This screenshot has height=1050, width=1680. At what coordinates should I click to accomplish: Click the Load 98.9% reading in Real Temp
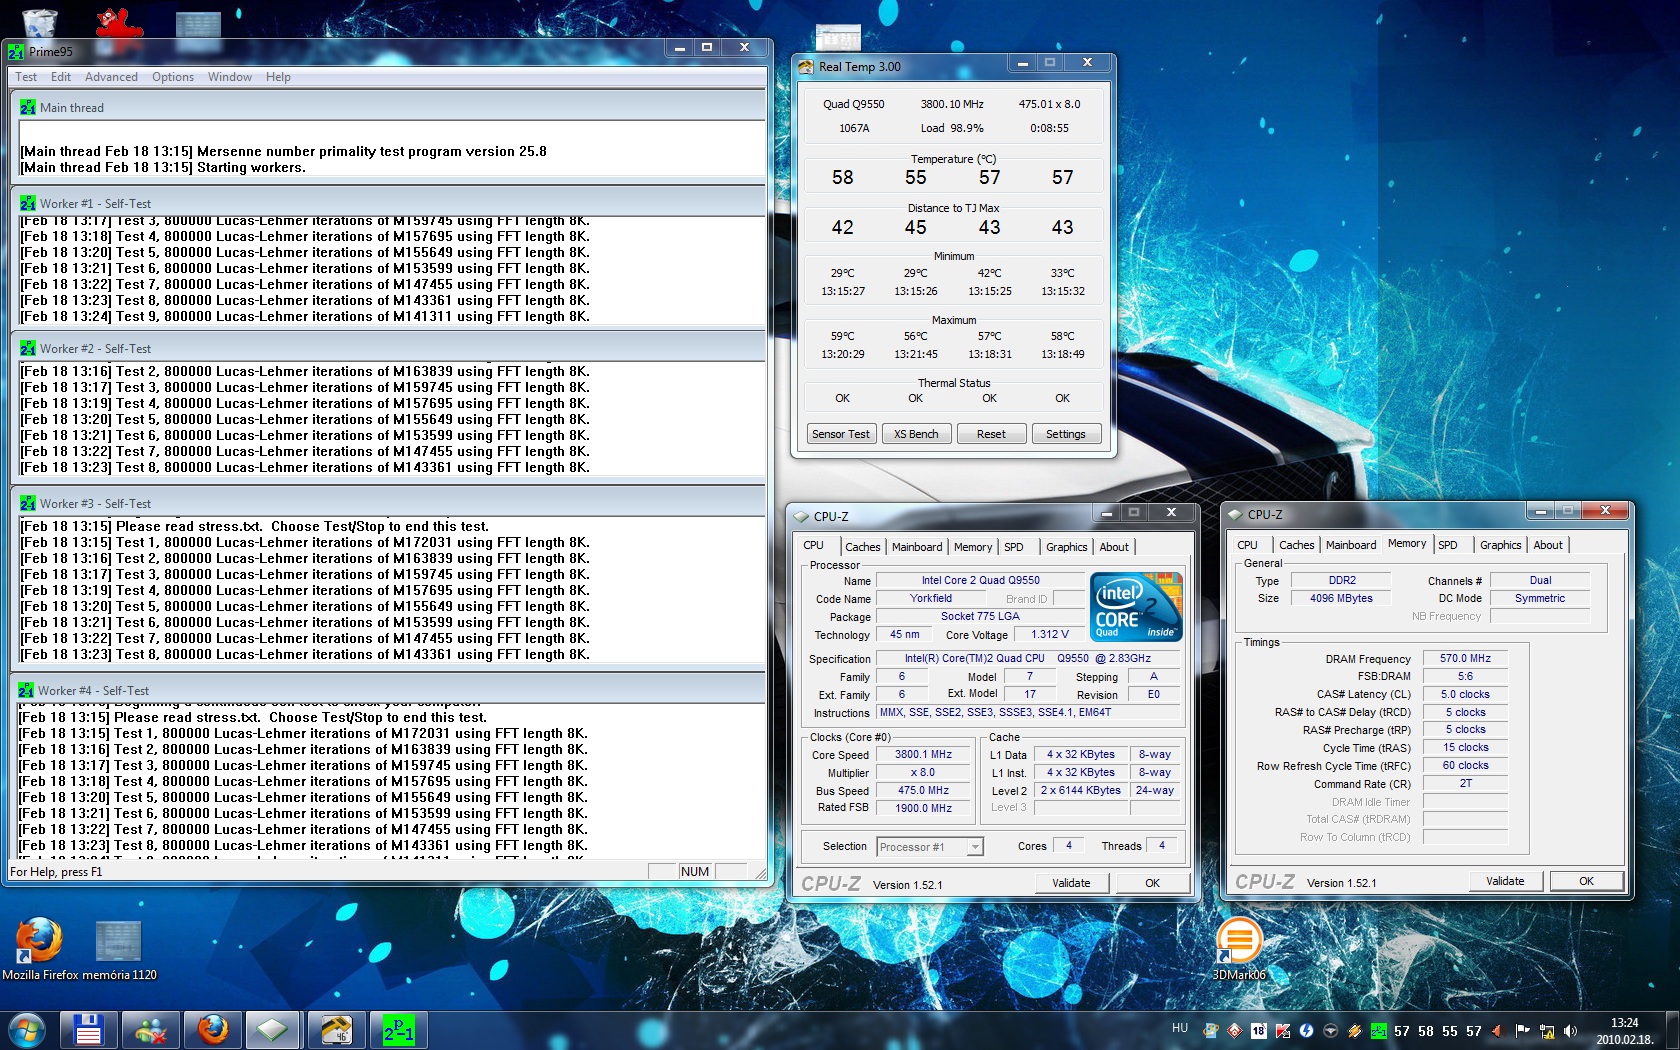[952, 128]
